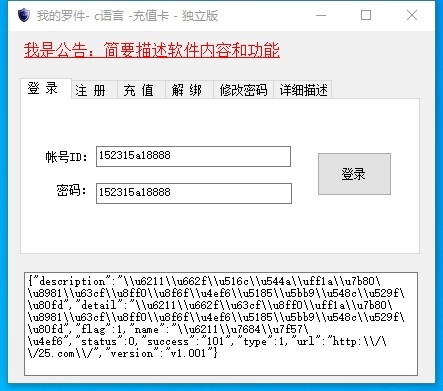Click the 登录 button
The height and width of the screenshot is (391, 443).
point(354,174)
